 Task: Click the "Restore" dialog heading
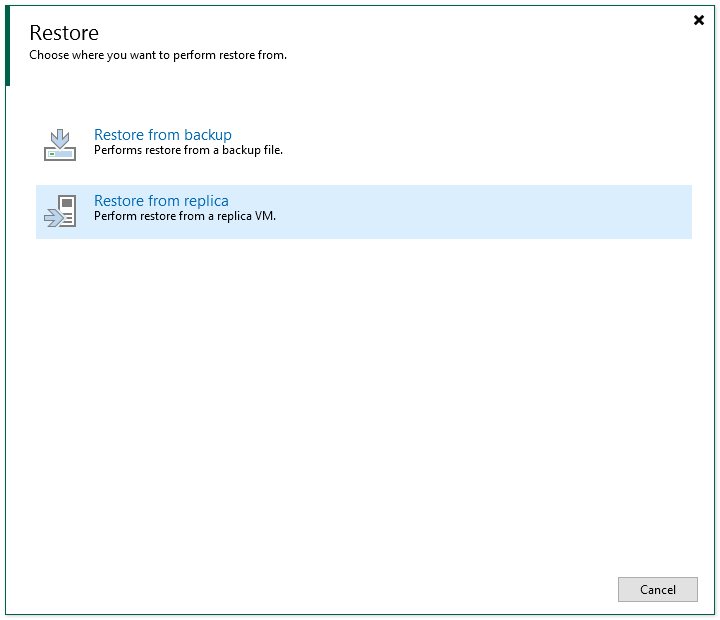pos(64,33)
